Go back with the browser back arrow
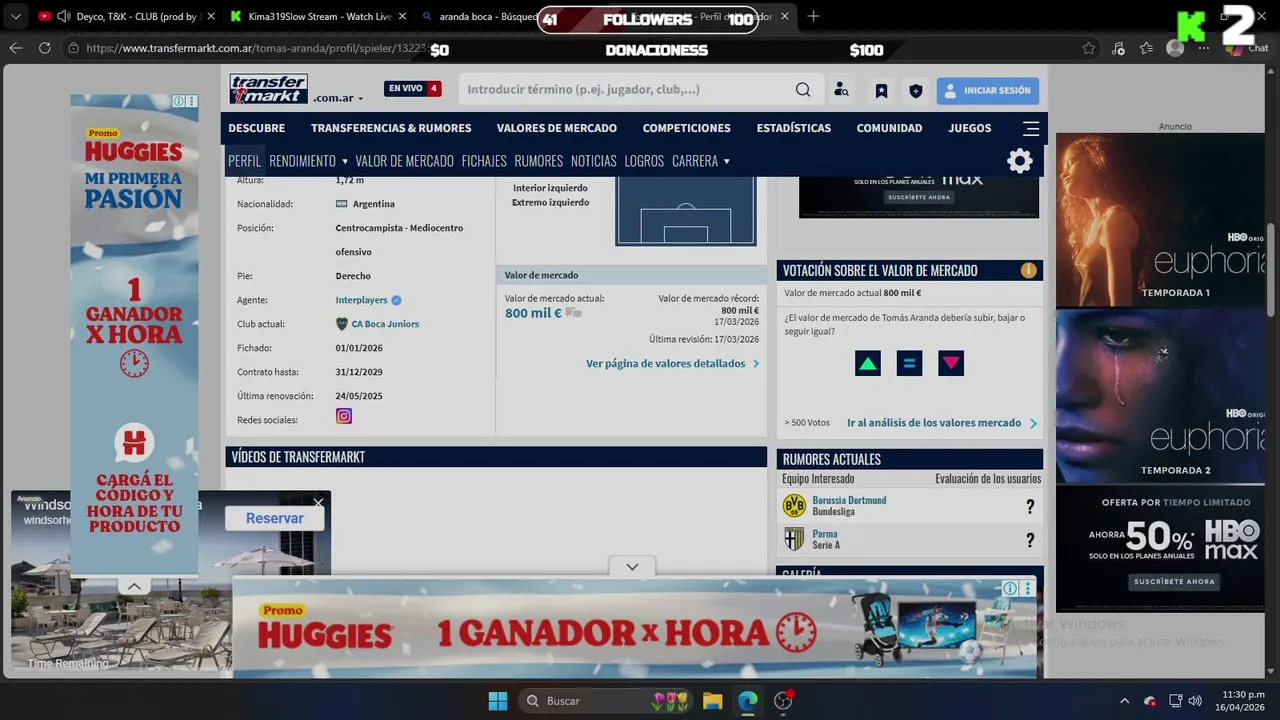This screenshot has width=1280, height=720. [16, 48]
